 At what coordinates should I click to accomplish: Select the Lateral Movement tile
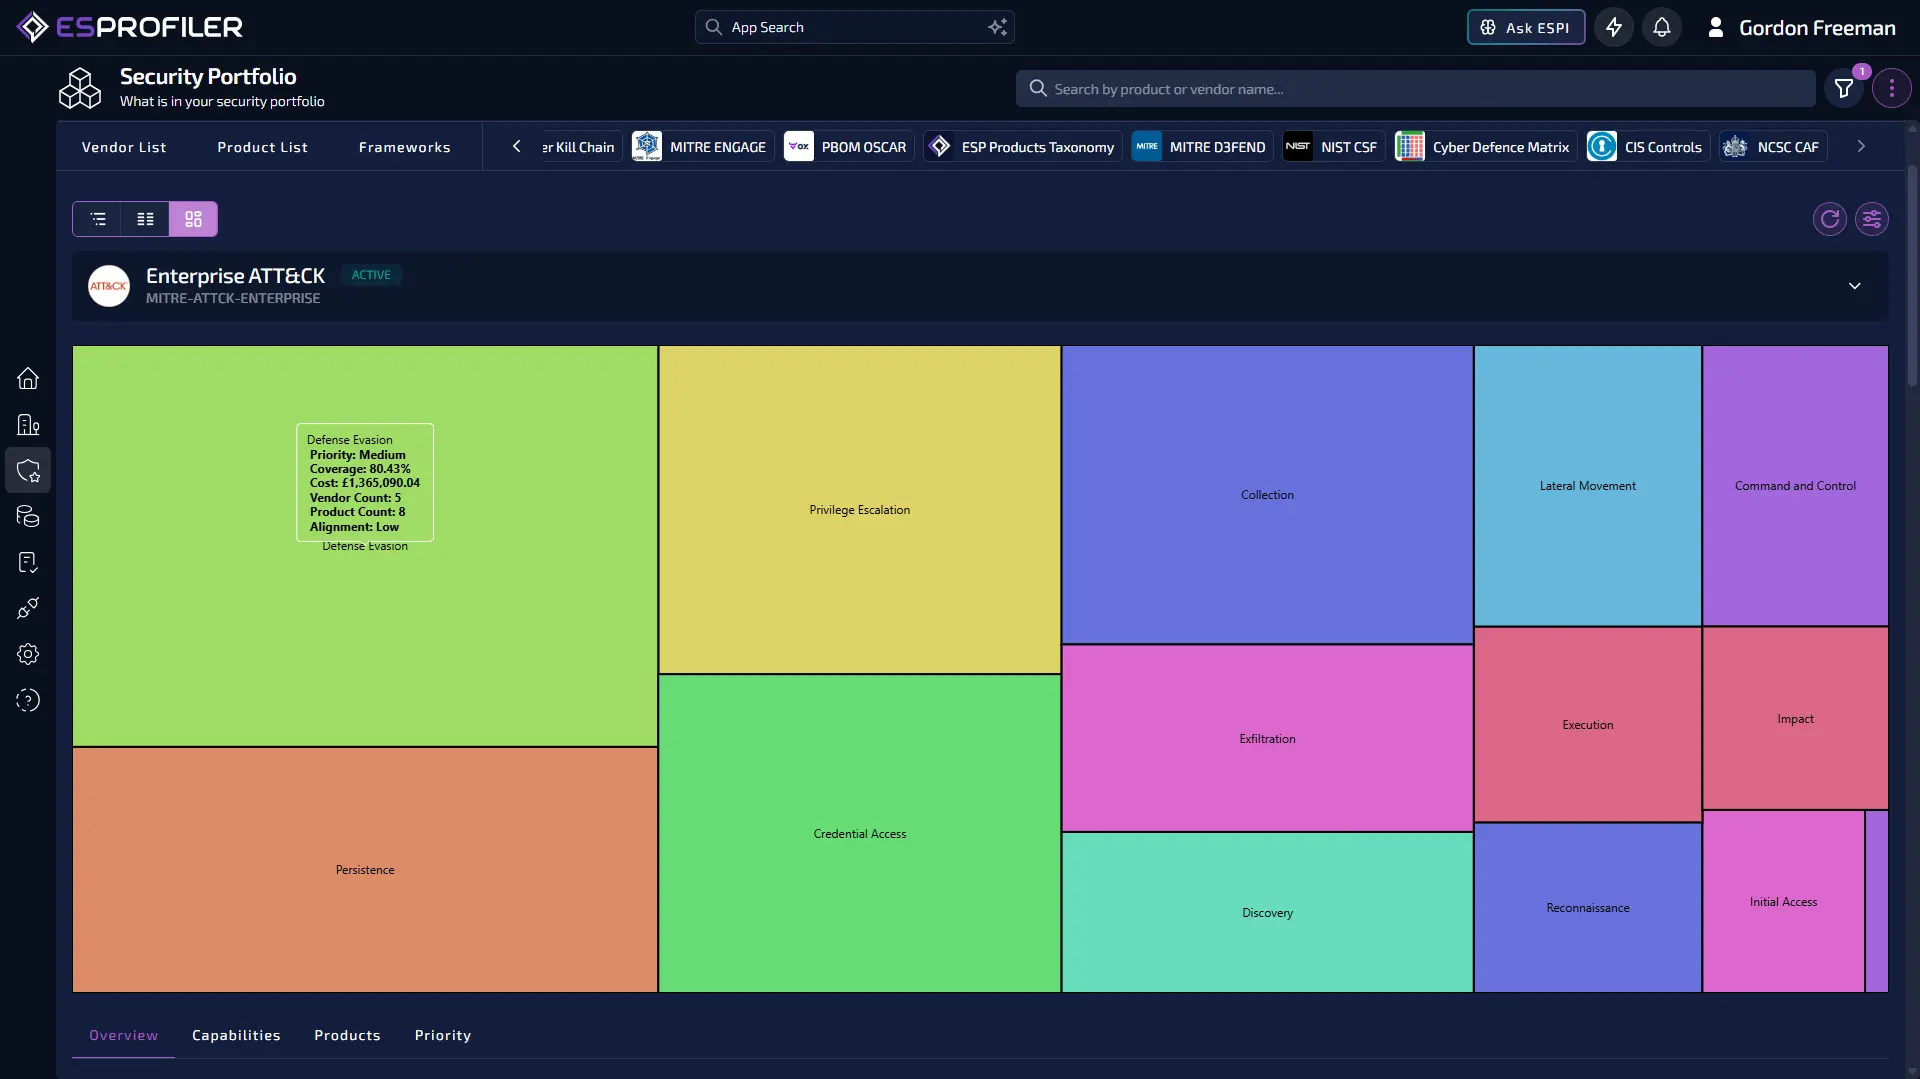click(x=1588, y=486)
